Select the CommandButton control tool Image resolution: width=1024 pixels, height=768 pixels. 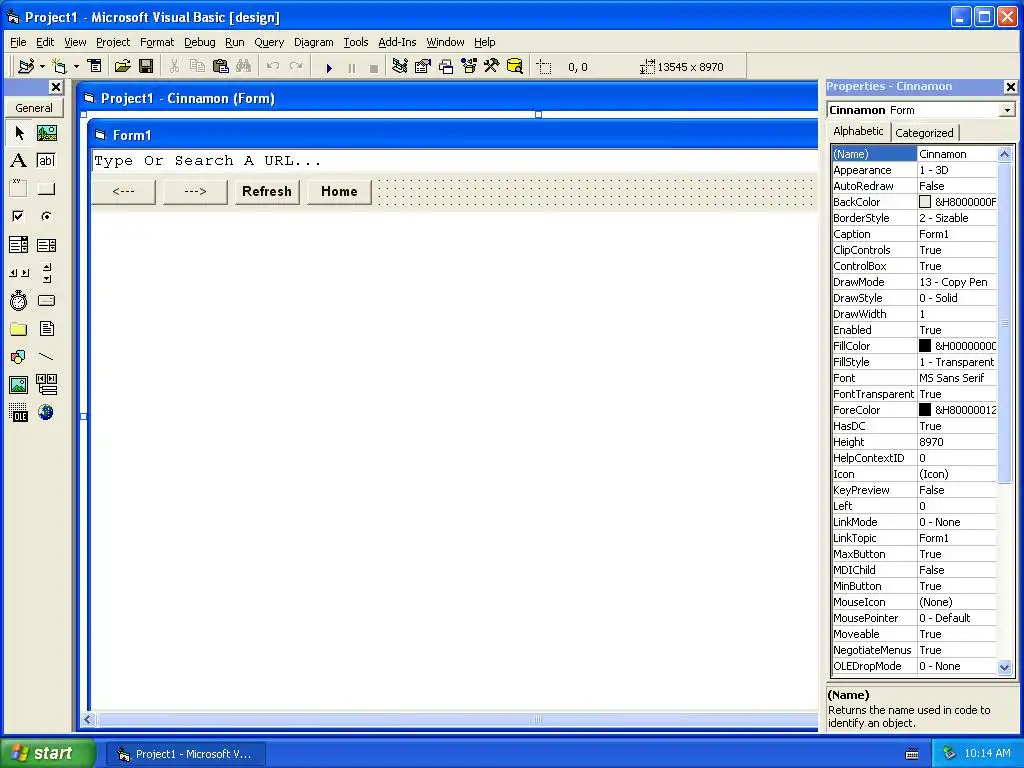click(46, 189)
